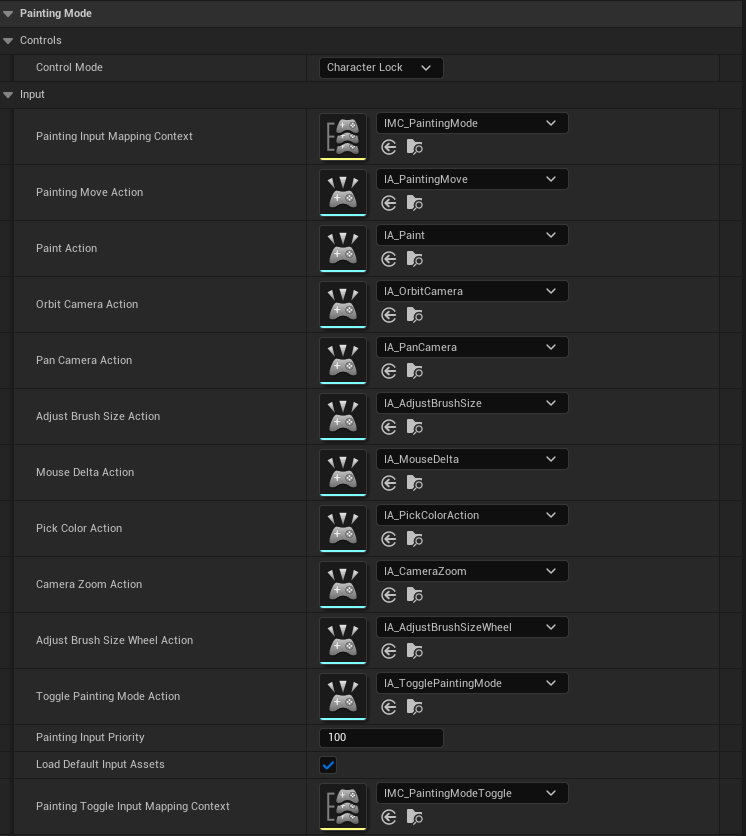The width and height of the screenshot is (746, 836).
Task: Use selected asset for Paint Action
Action: click(x=389, y=259)
